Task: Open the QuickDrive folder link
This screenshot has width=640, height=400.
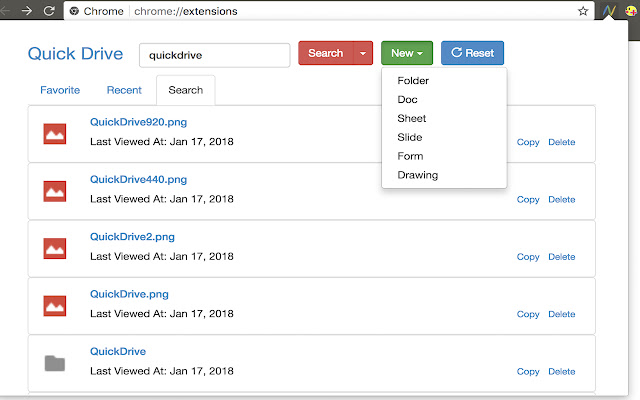Action: click(x=118, y=351)
